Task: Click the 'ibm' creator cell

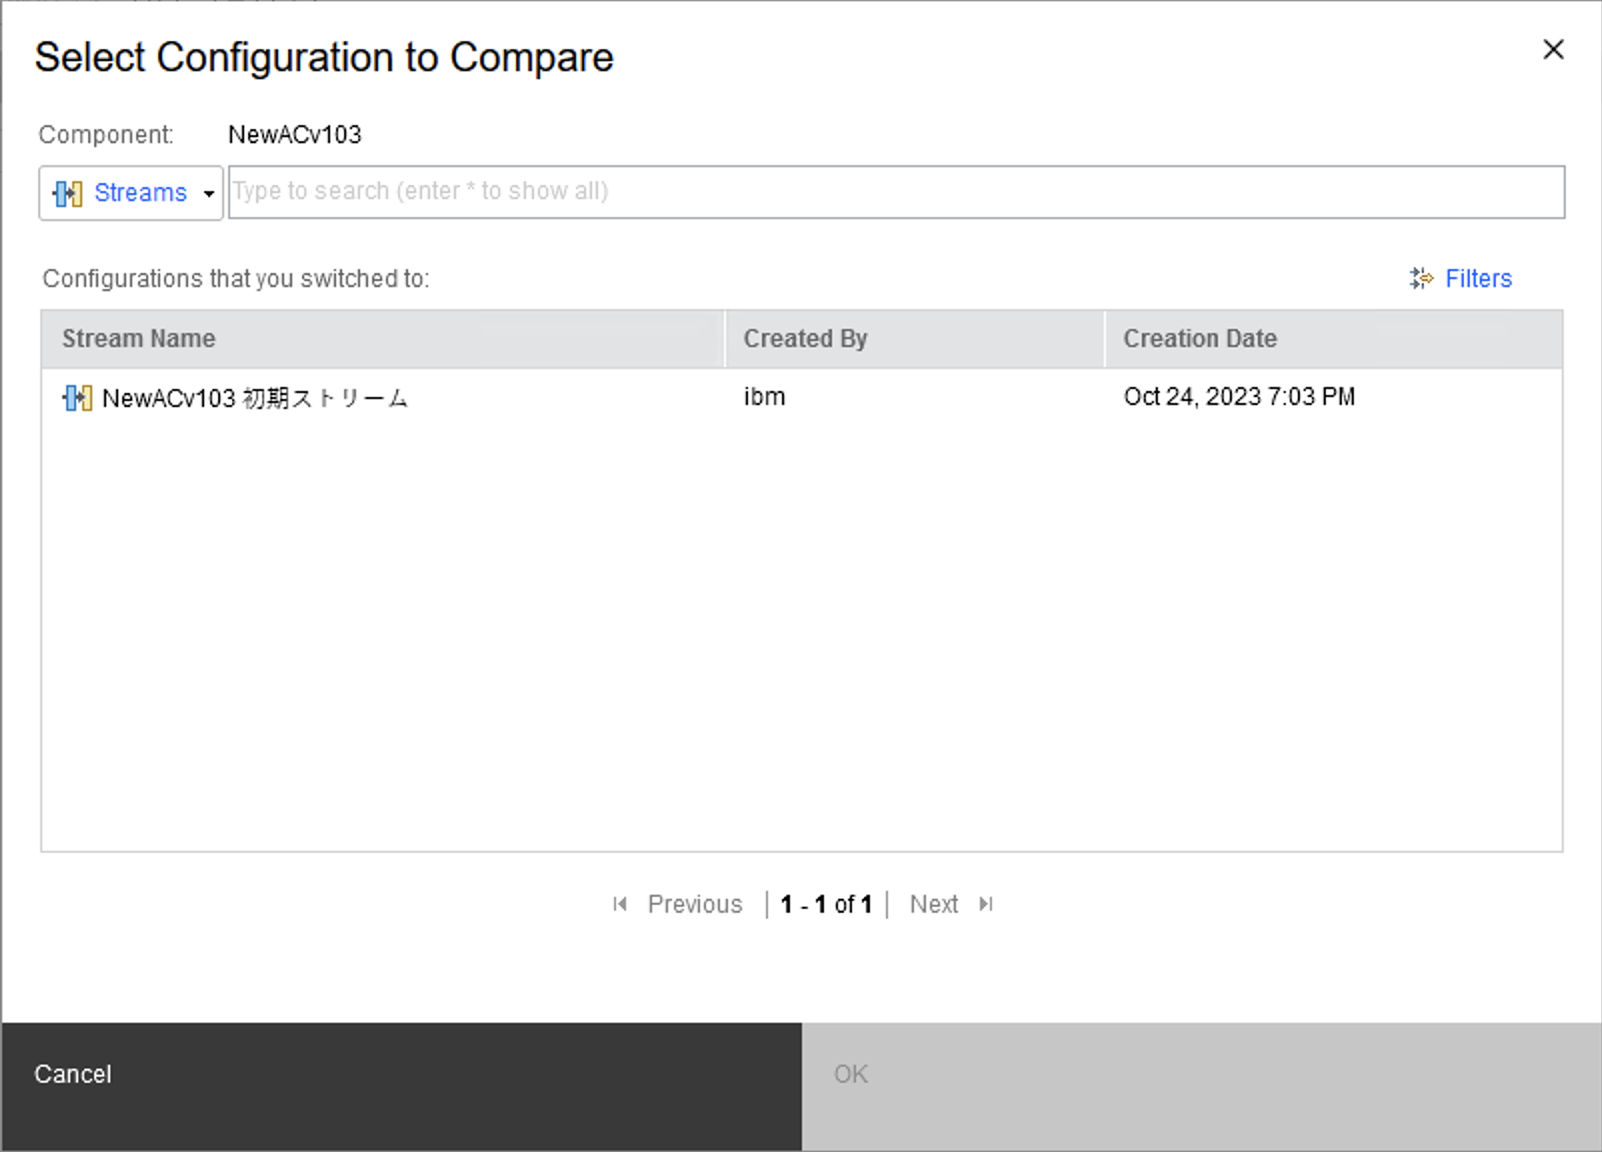Action: click(764, 397)
